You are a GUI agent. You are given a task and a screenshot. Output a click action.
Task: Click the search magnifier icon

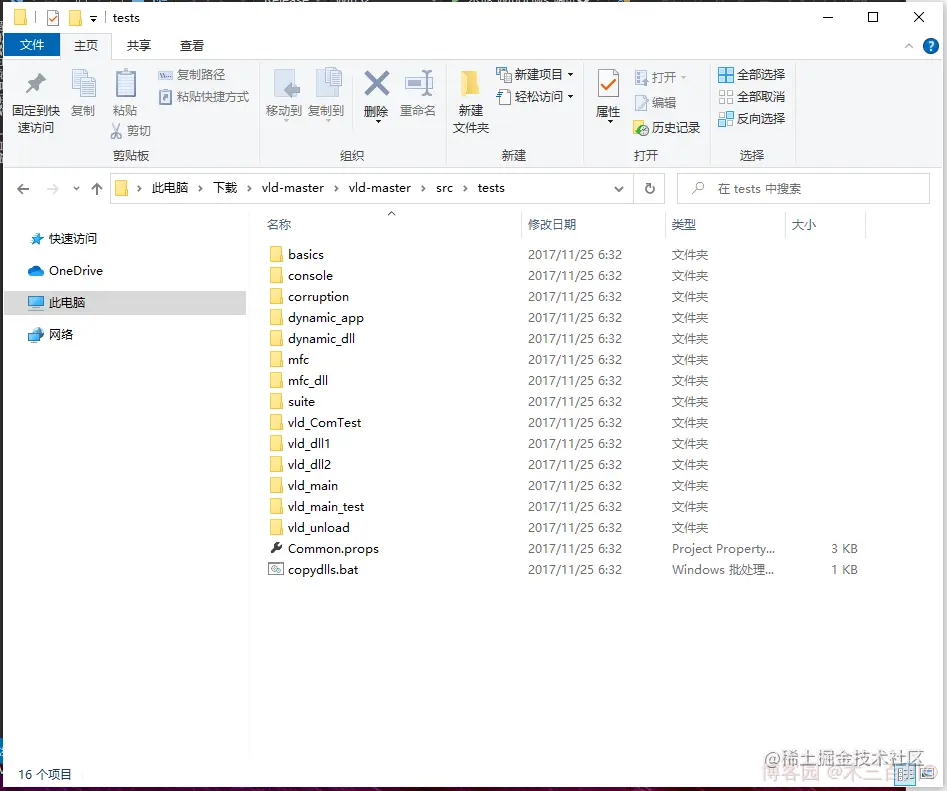tap(698, 188)
